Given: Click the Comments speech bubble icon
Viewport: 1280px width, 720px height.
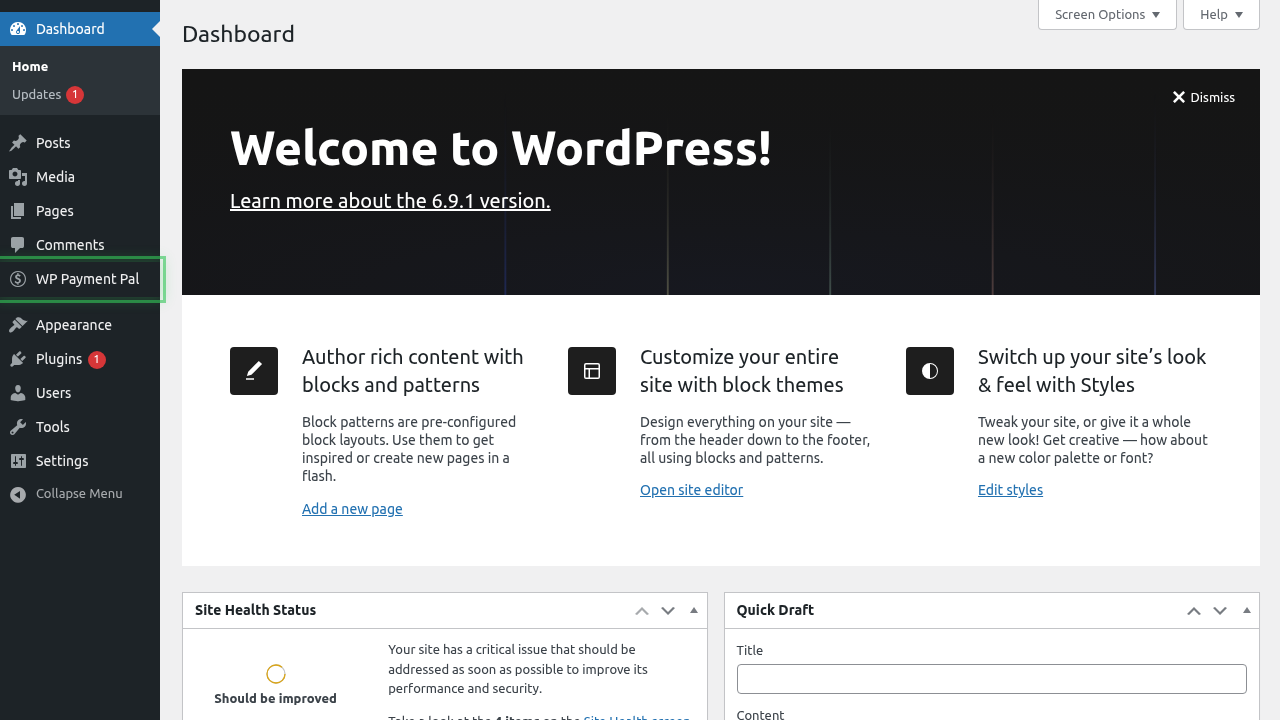Looking at the screenshot, I should [18, 245].
